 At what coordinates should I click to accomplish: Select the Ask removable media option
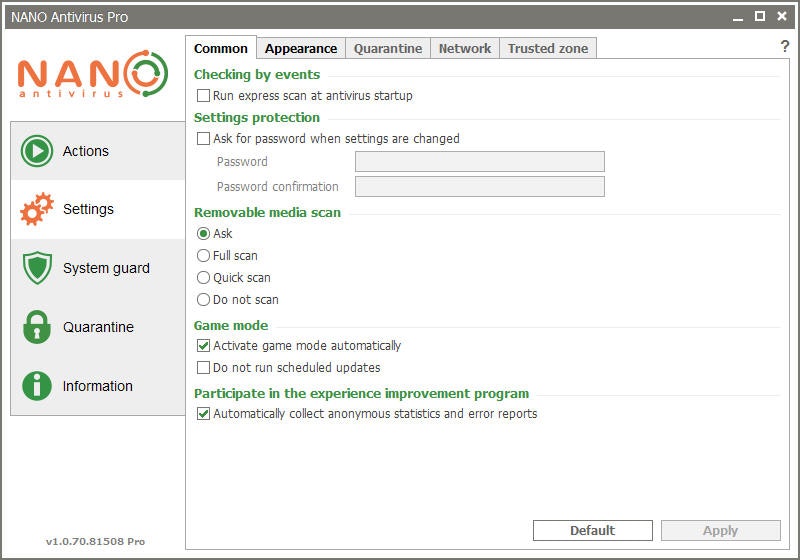click(203, 234)
